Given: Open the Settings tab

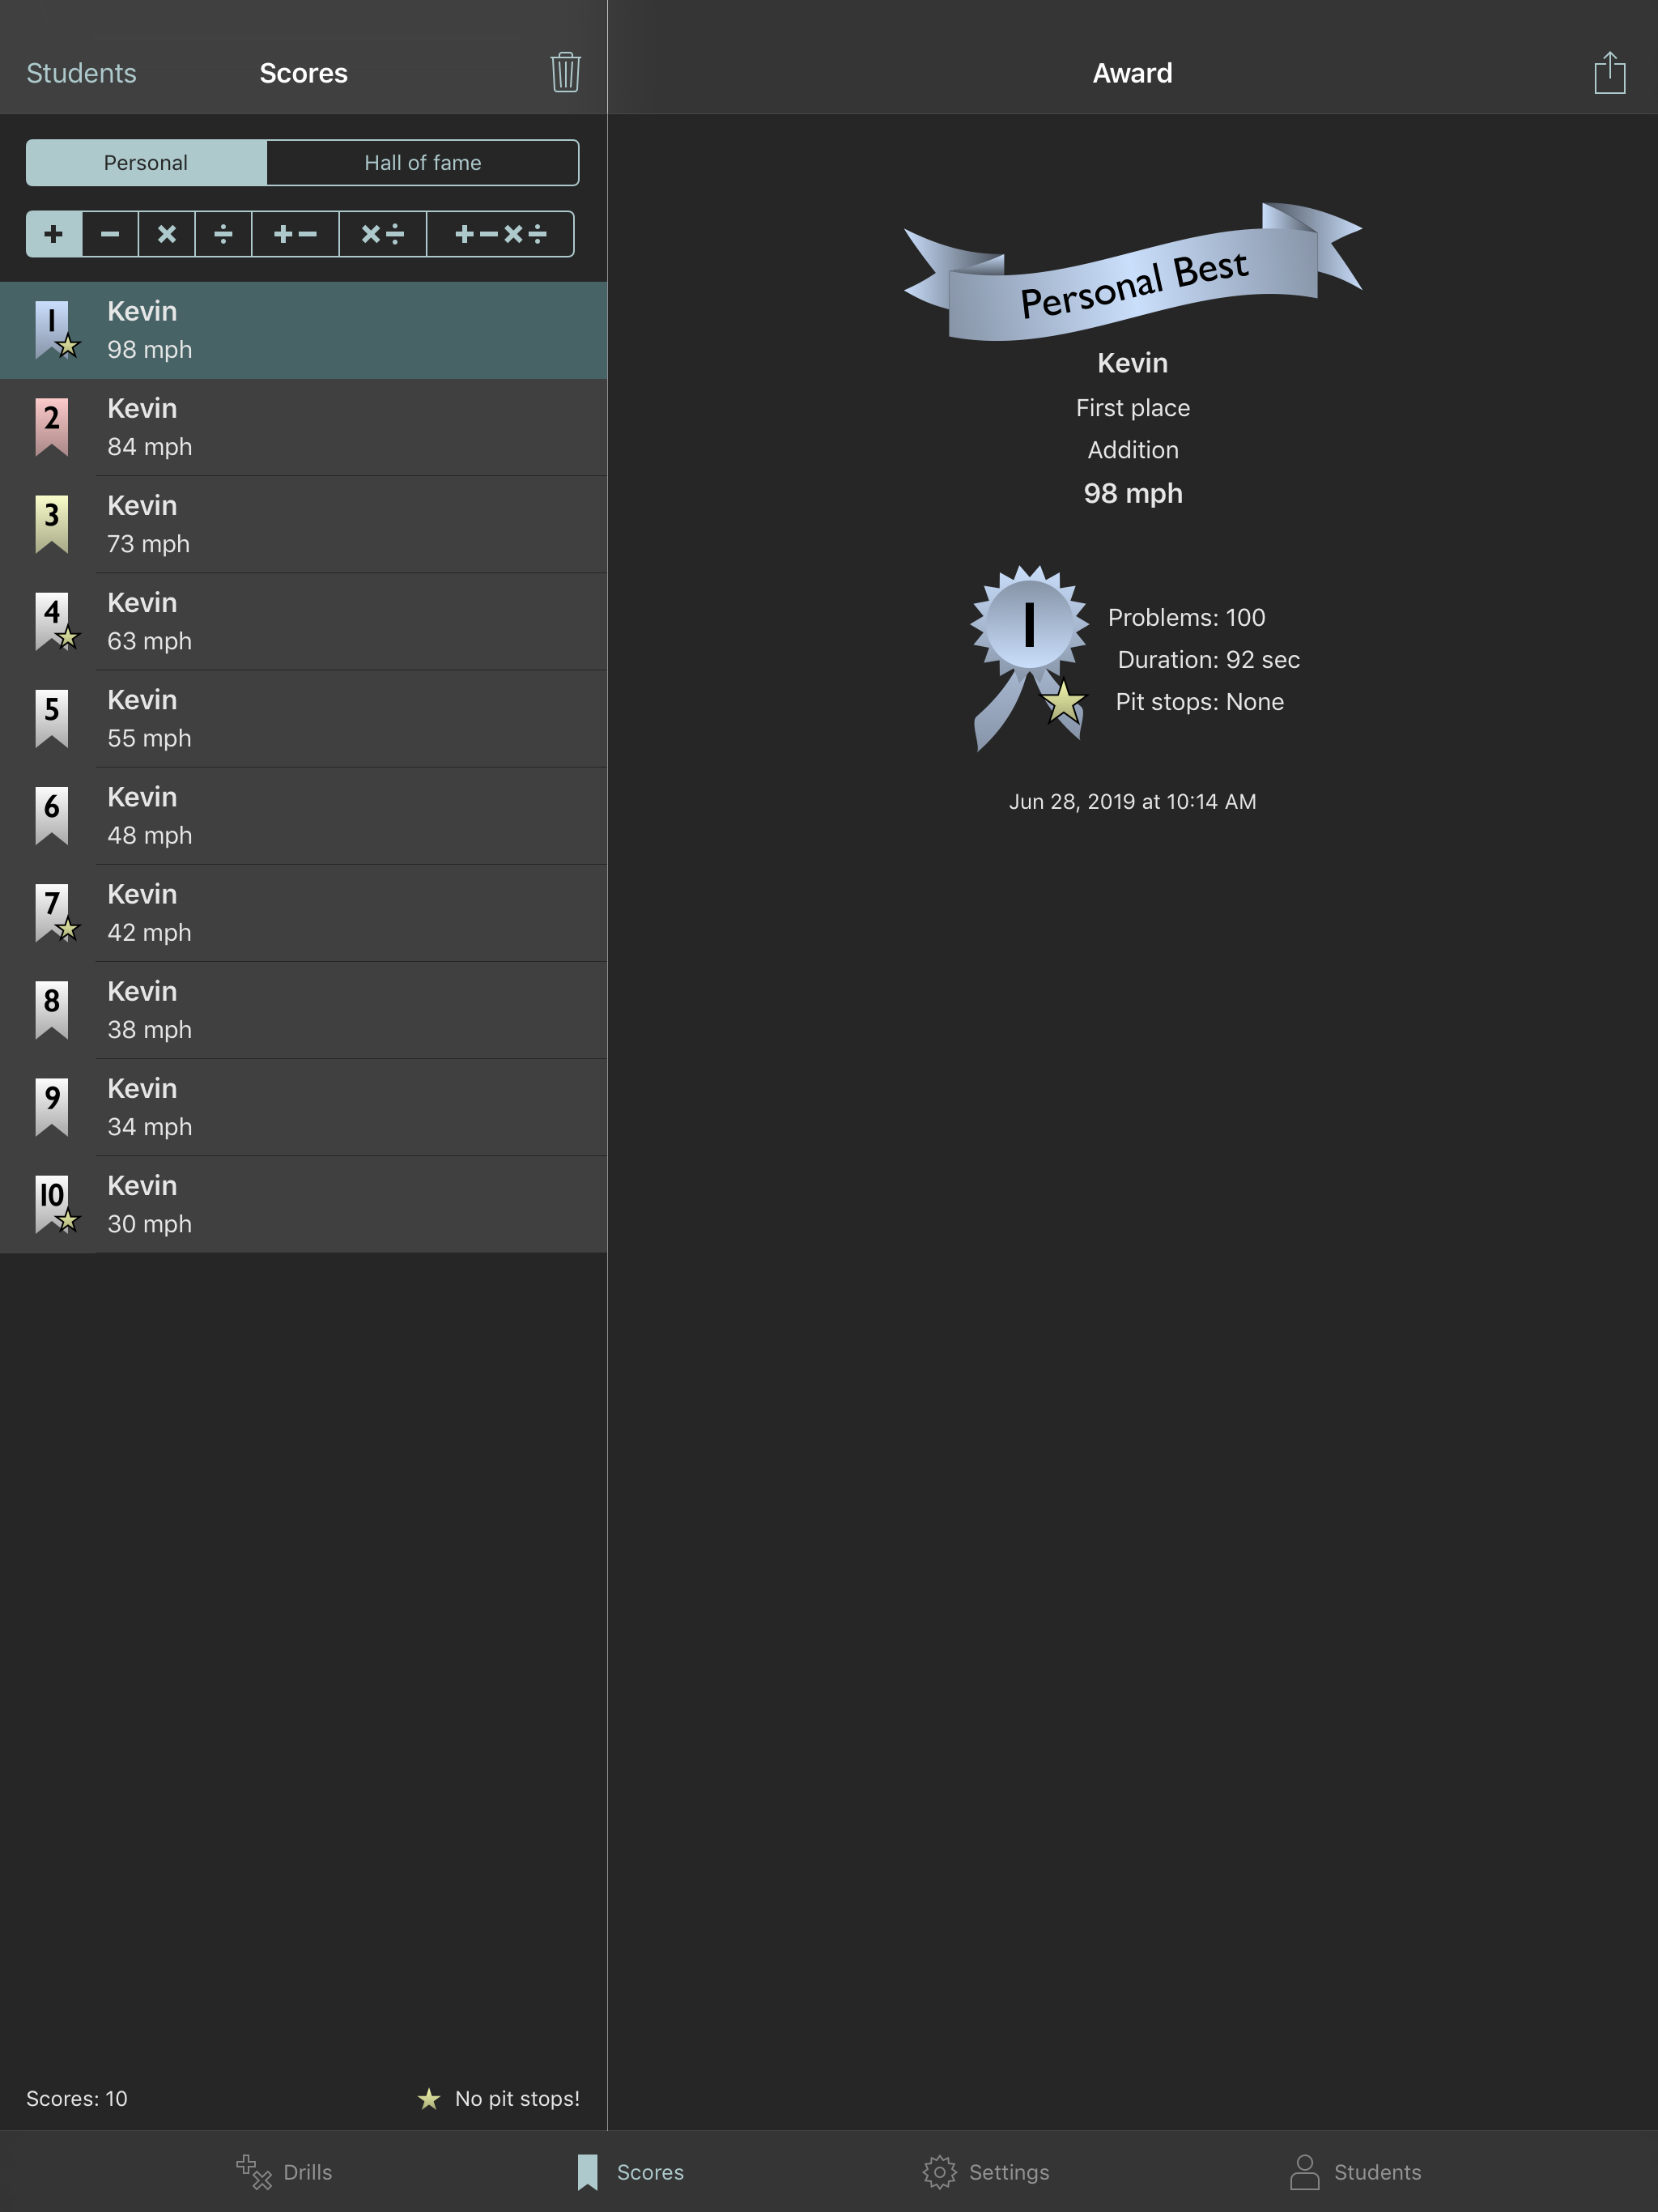Looking at the screenshot, I should pos(986,2172).
